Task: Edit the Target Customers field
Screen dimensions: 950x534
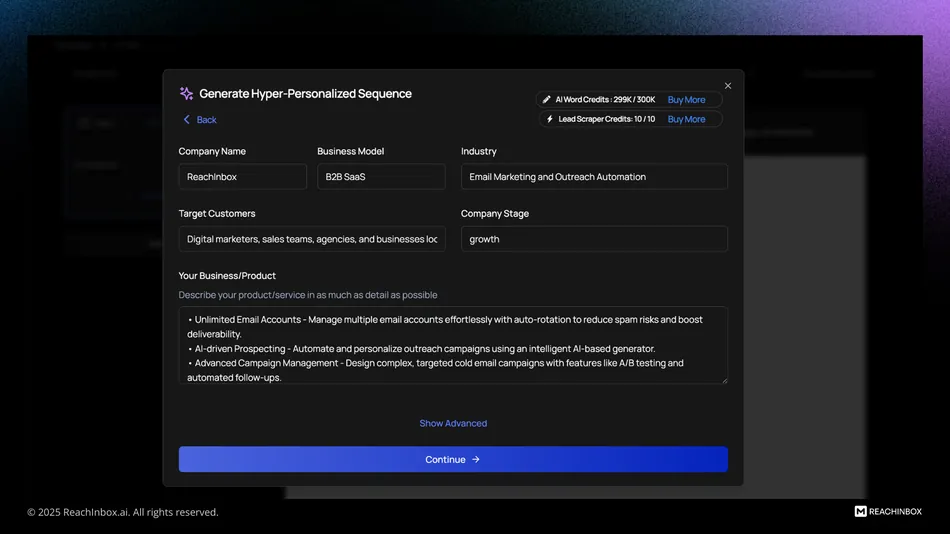Action: pos(312,239)
